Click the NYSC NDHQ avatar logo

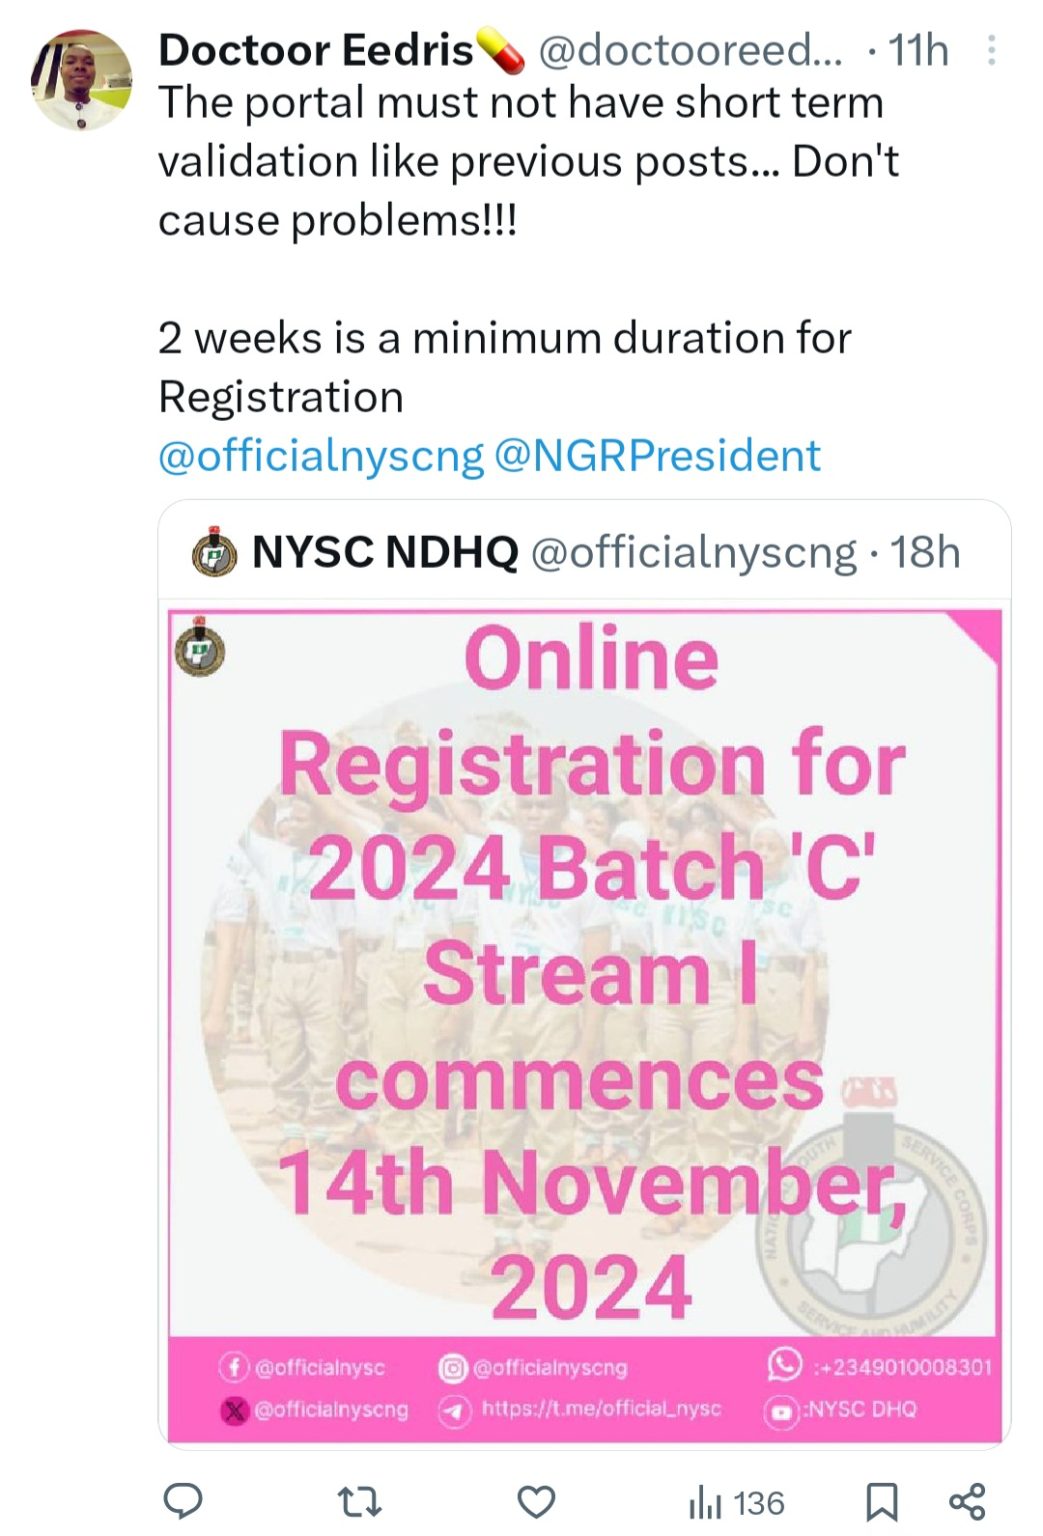click(x=214, y=552)
